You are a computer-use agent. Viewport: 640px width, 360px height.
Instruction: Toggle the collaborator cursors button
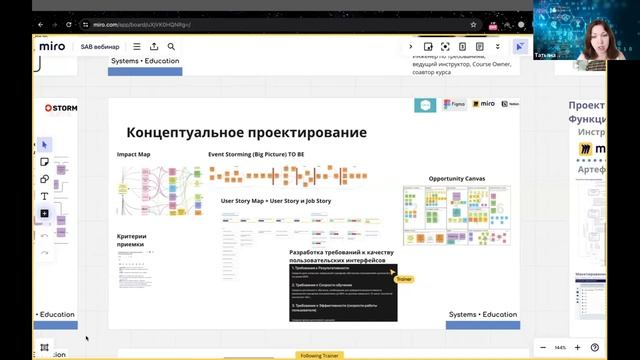coord(520,47)
